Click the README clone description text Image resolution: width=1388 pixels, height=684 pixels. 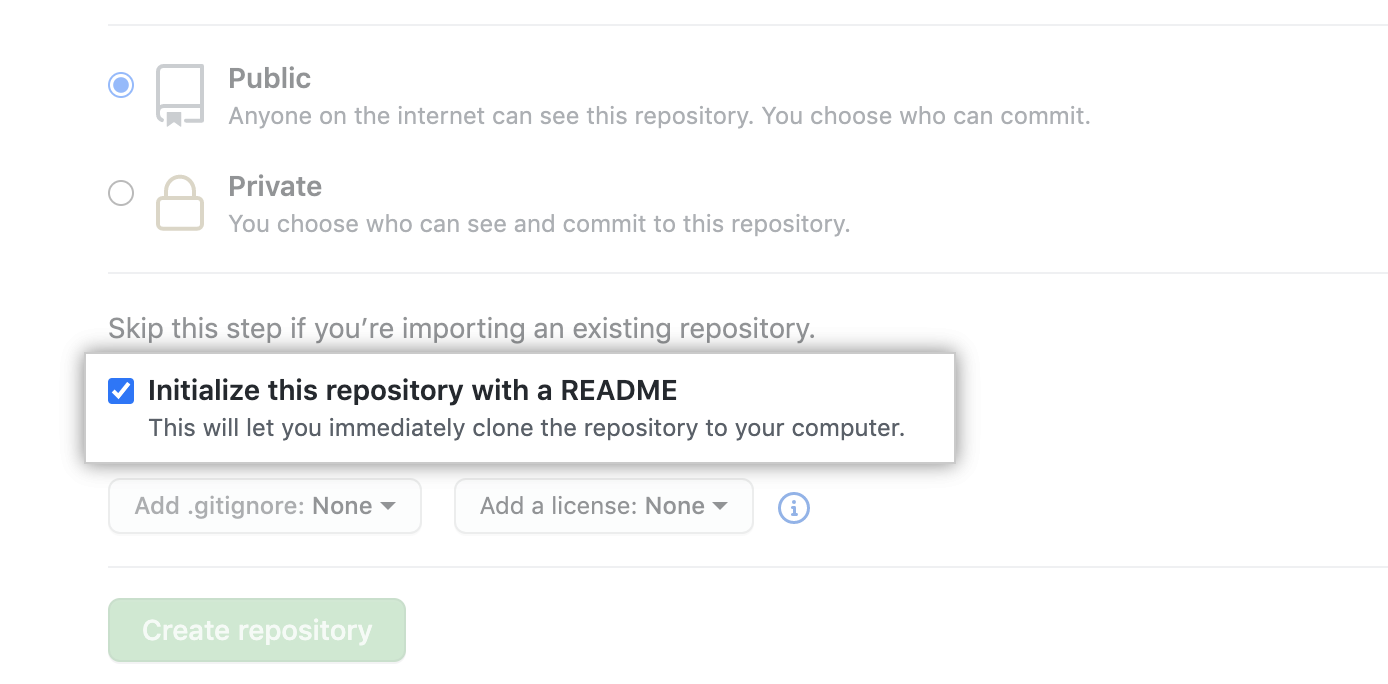[x=526, y=427]
